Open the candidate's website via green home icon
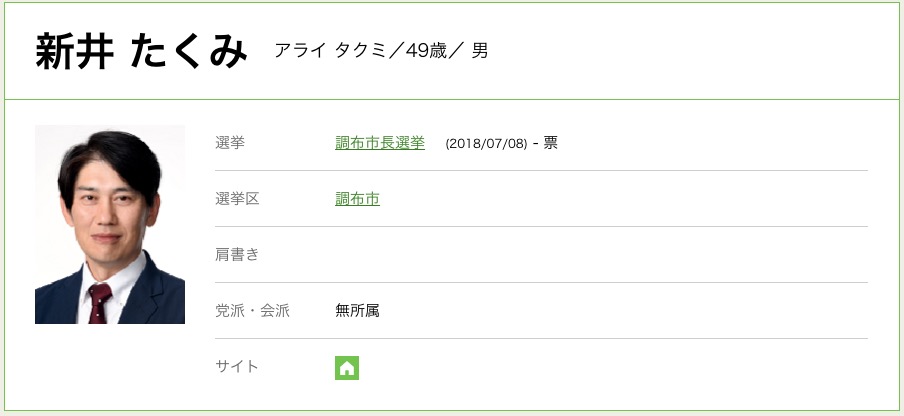 (x=347, y=368)
